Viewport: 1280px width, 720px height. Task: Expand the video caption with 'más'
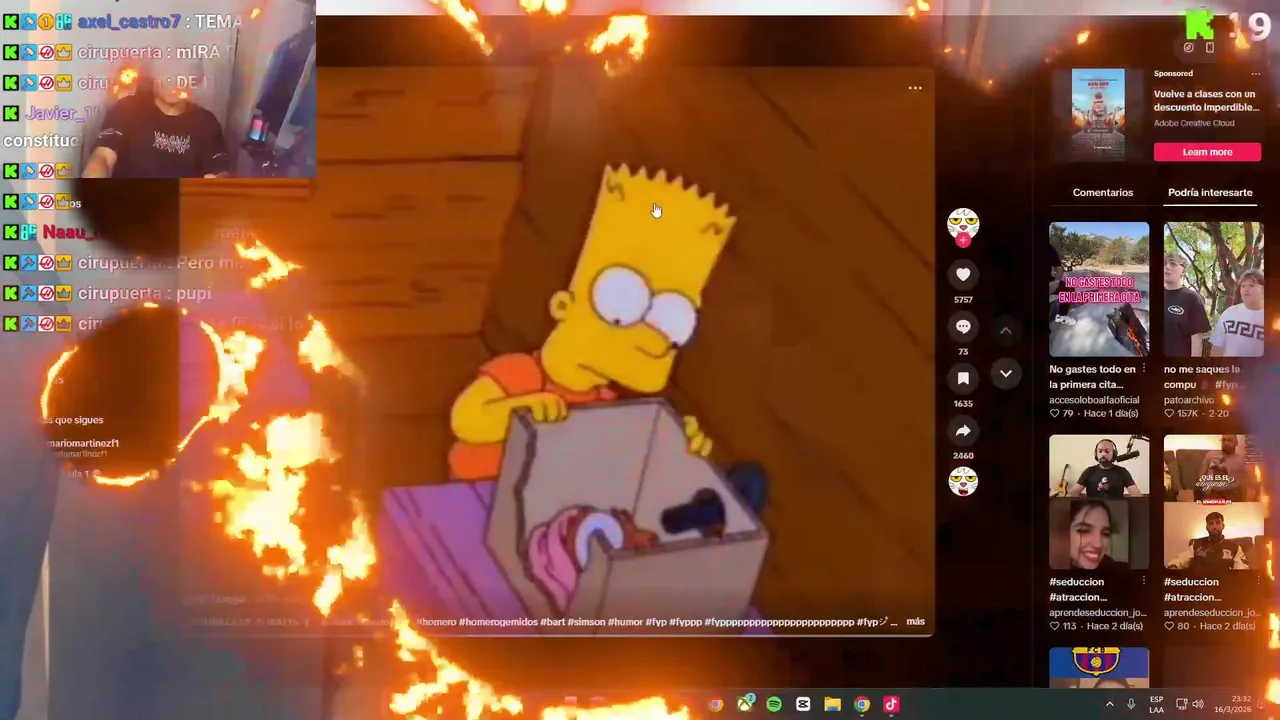coord(915,622)
